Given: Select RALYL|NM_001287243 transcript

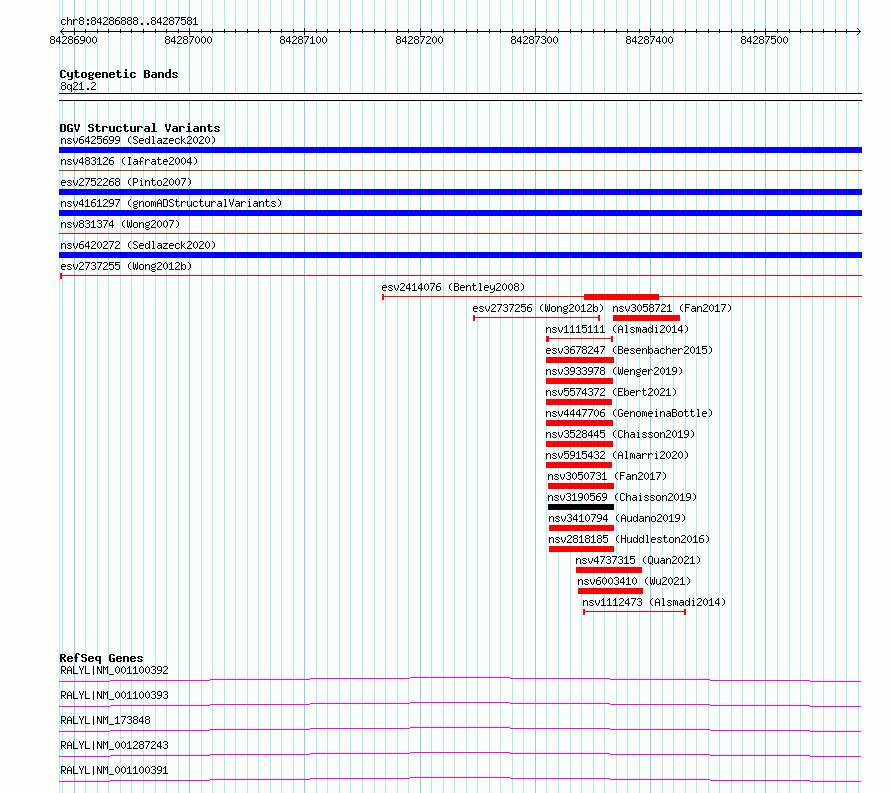Looking at the screenshot, I should pos(114,745).
